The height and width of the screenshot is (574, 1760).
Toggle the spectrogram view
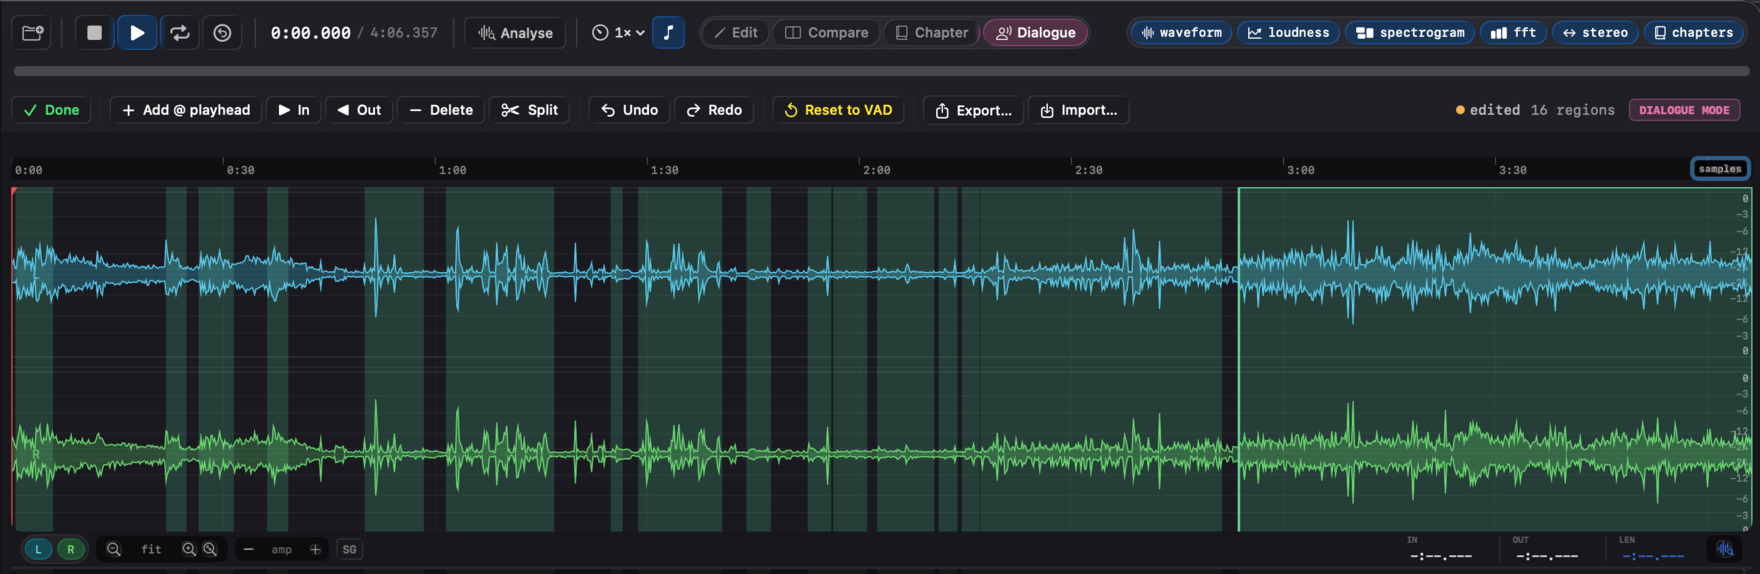tap(1410, 33)
